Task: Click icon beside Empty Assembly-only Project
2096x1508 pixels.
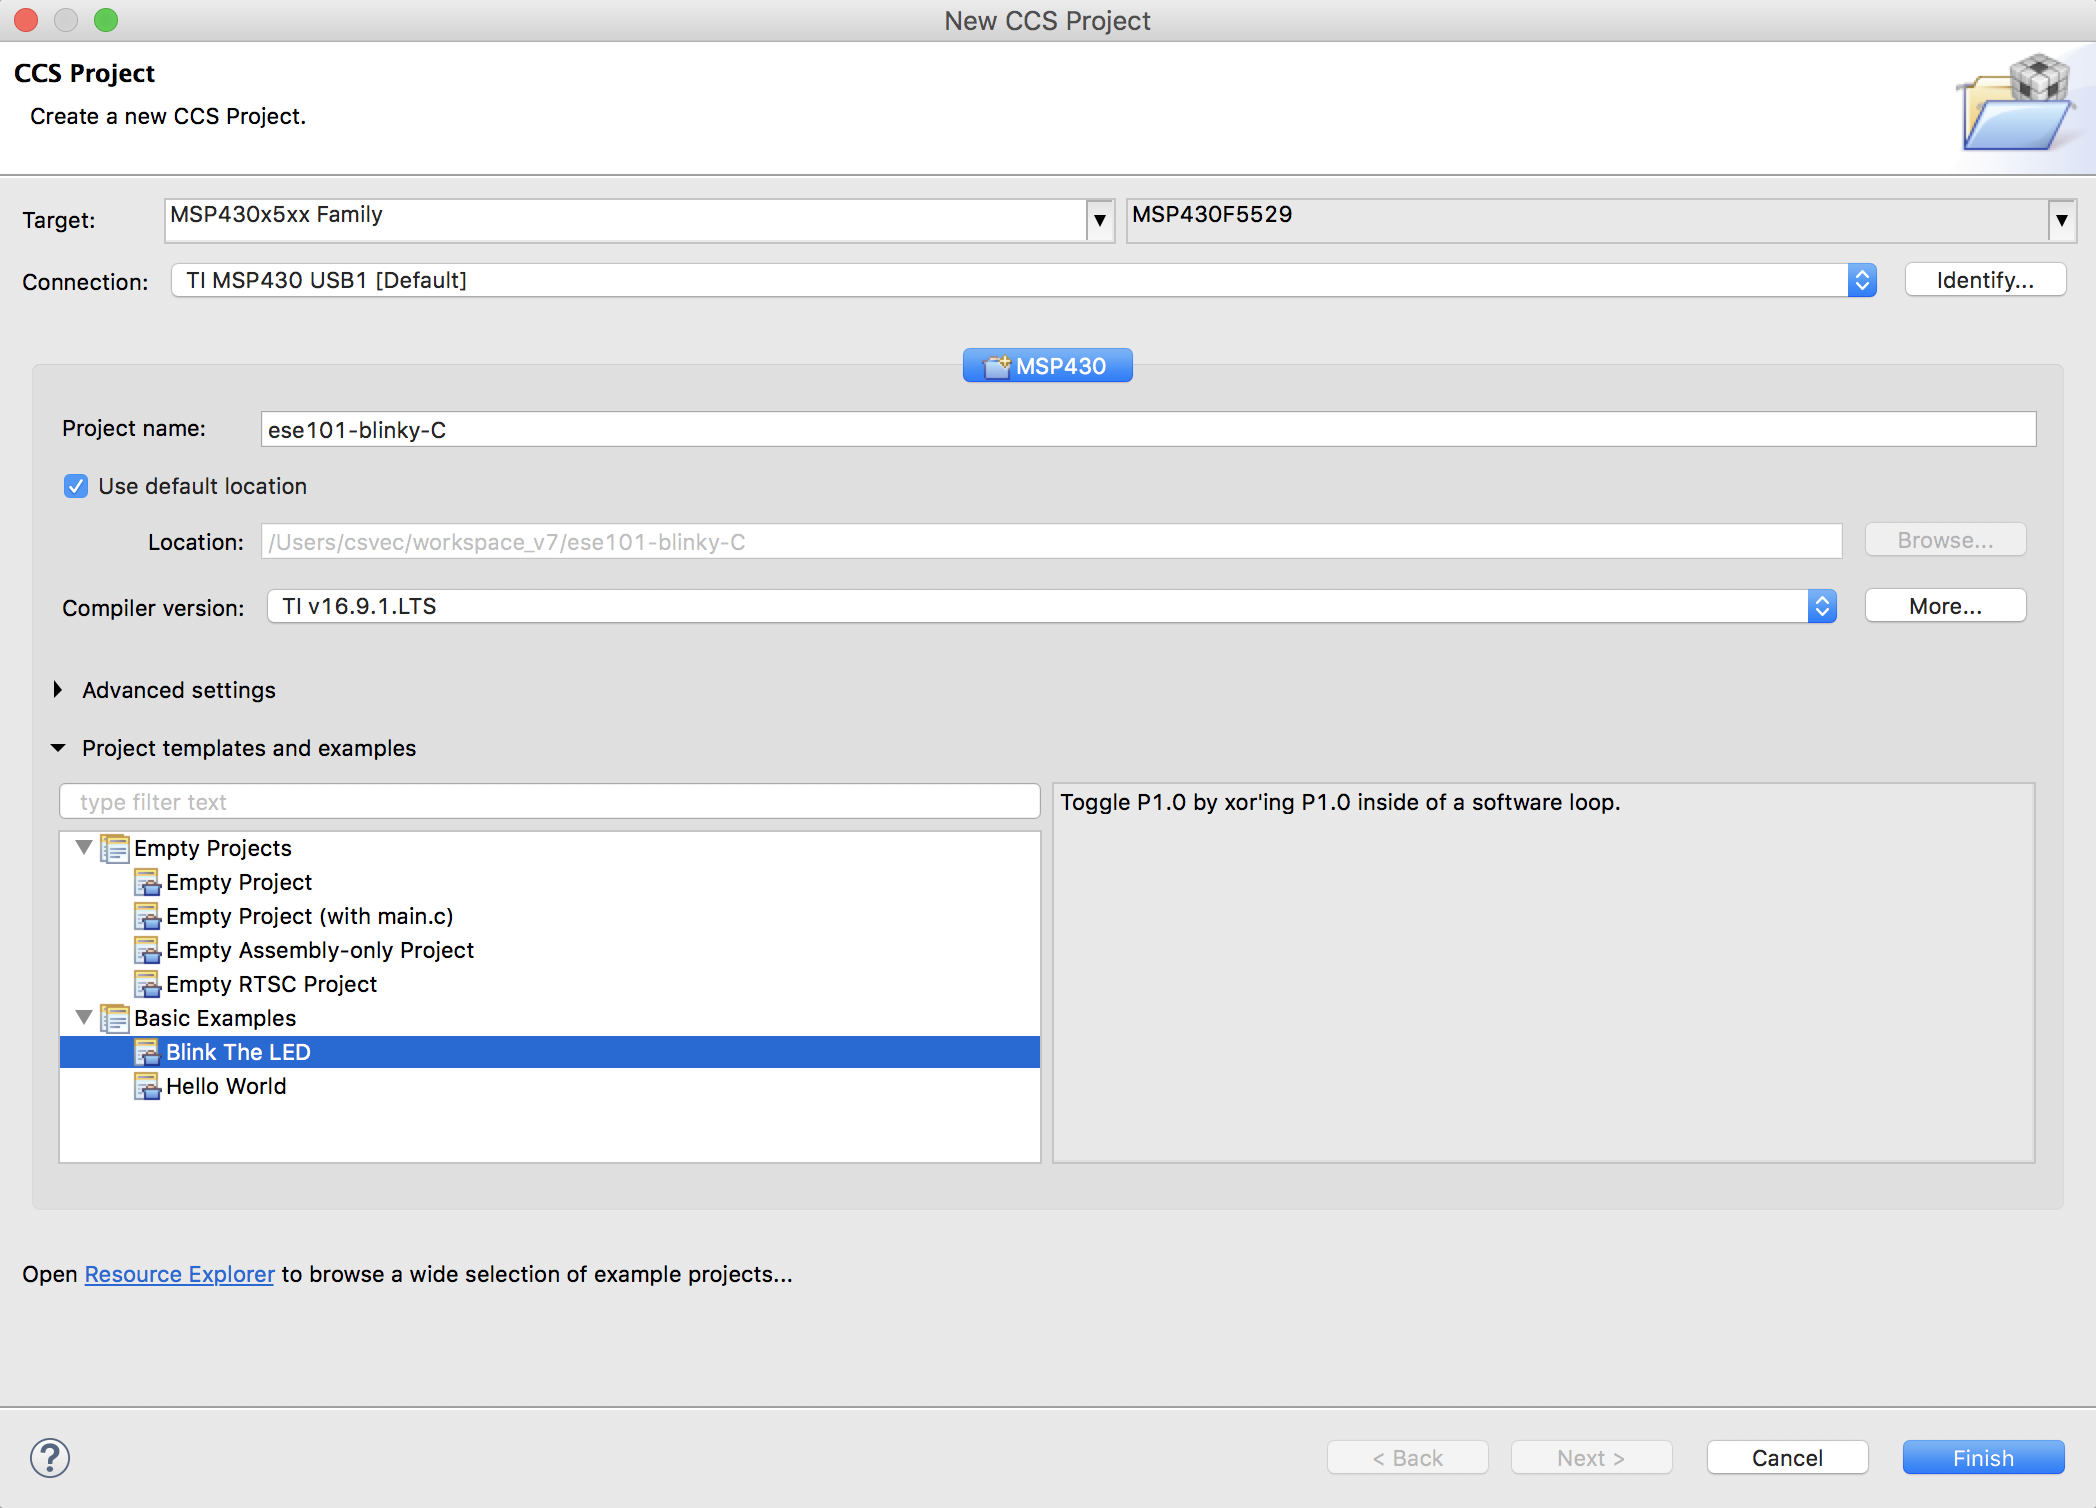Action: coord(148,951)
